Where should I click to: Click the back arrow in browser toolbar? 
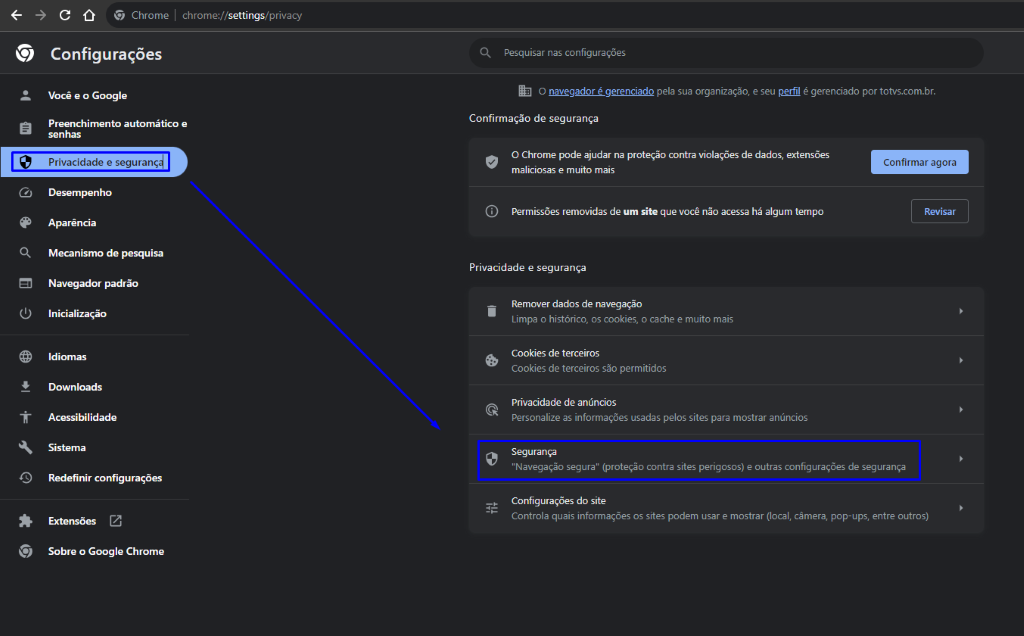[x=15, y=16]
